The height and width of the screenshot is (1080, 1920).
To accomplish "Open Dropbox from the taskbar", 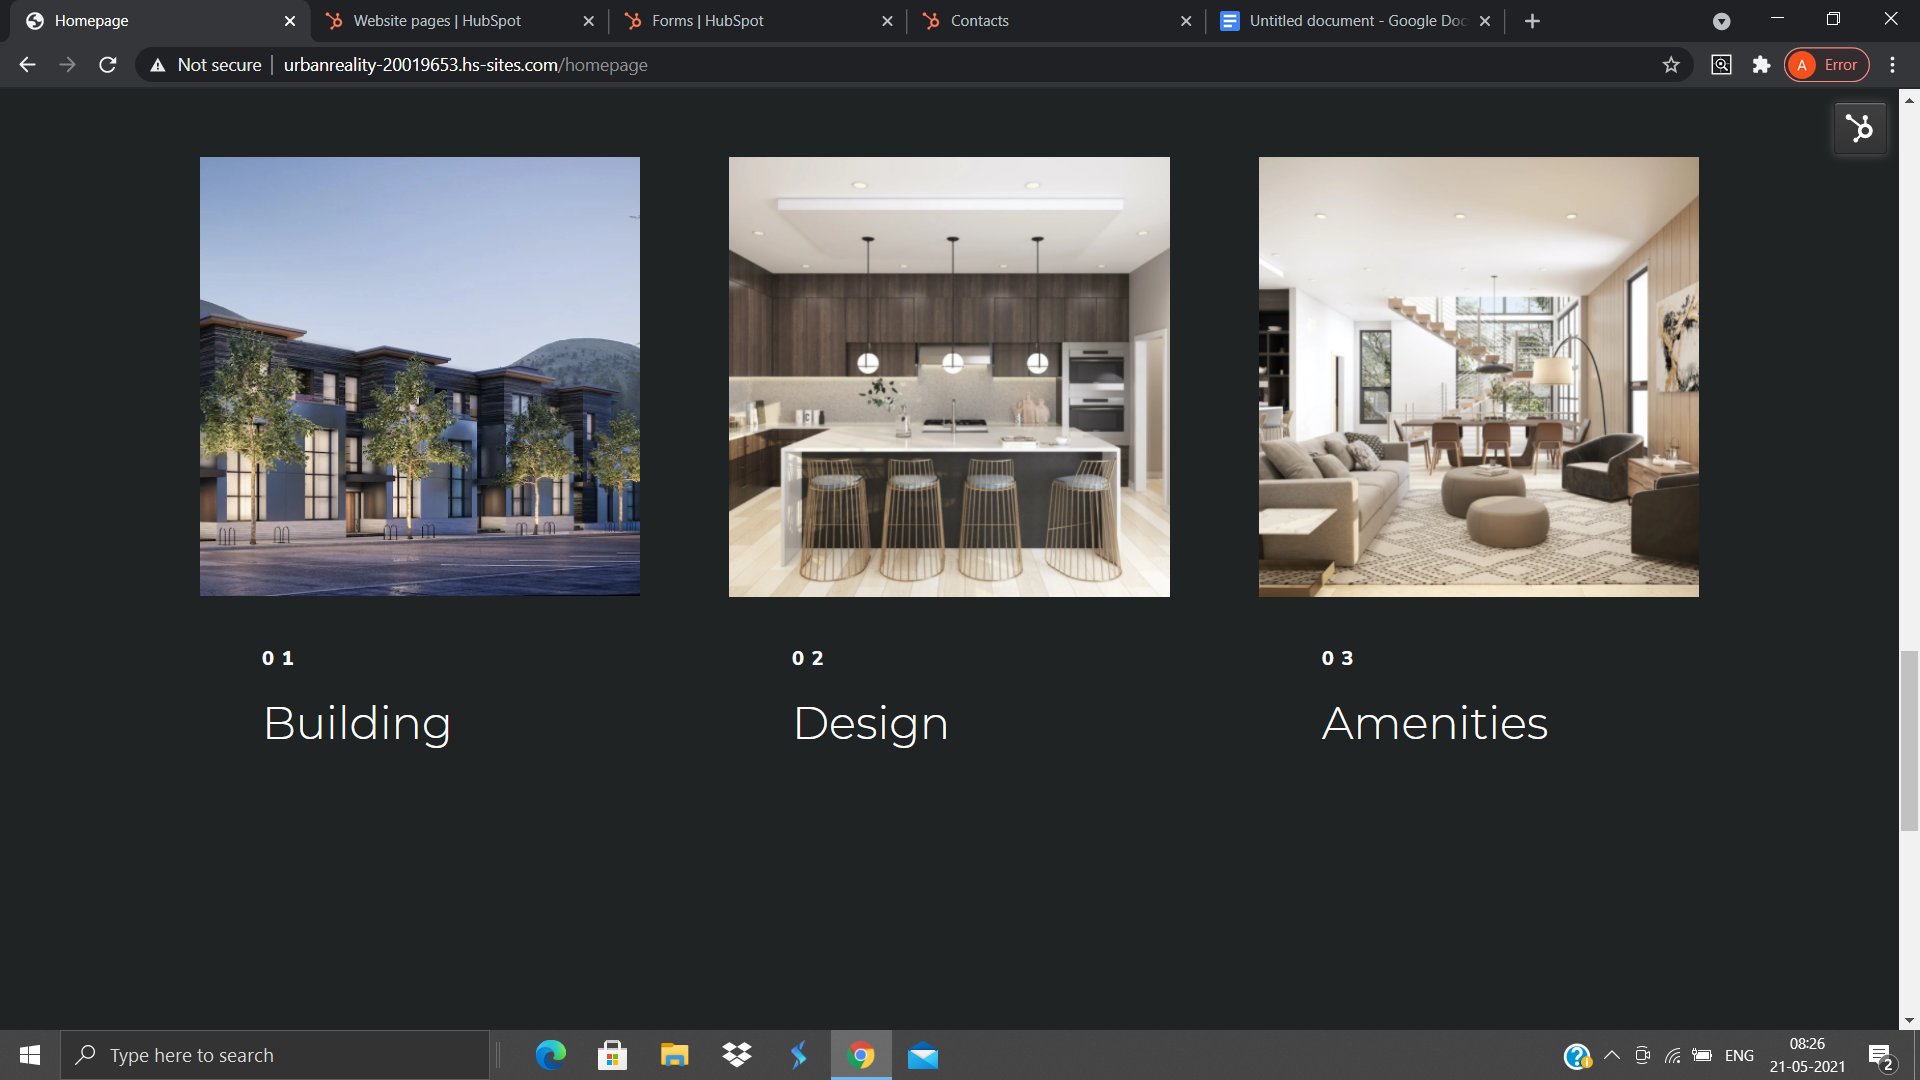I will point(737,1055).
